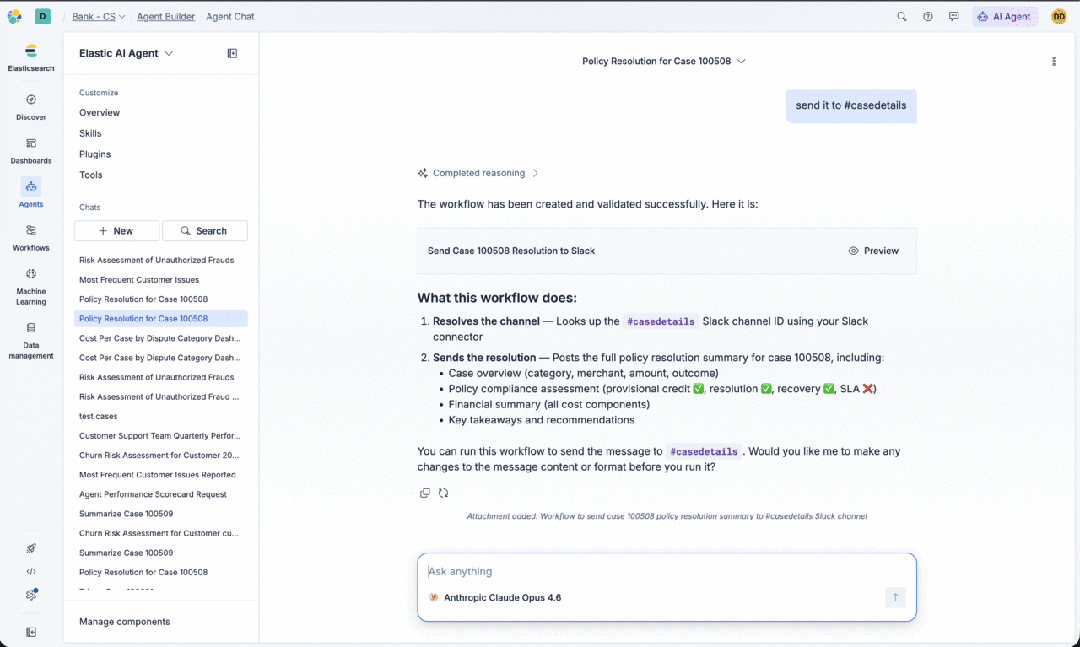Start a New chat
1080x647 pixels.
(x=116, y=231)
